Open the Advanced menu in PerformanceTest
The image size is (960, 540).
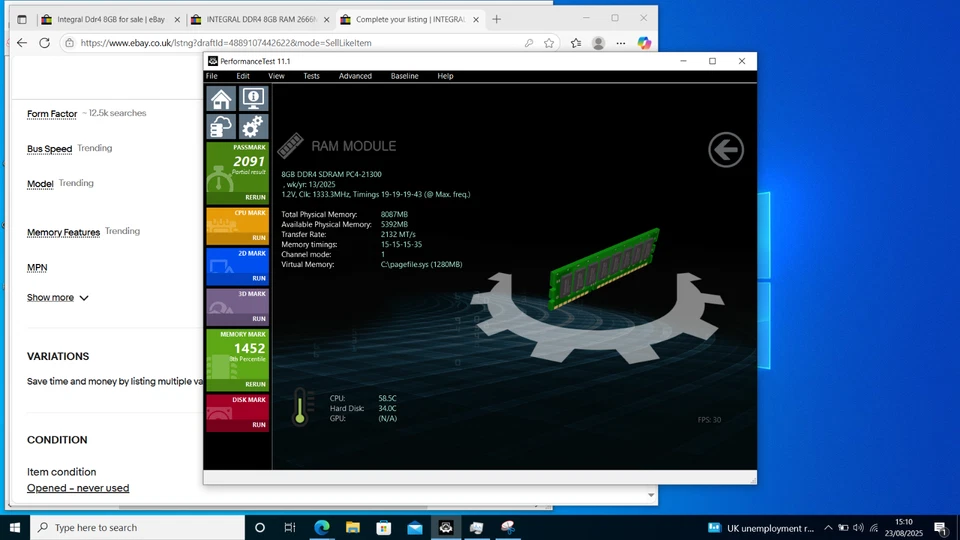pos(355,76)
